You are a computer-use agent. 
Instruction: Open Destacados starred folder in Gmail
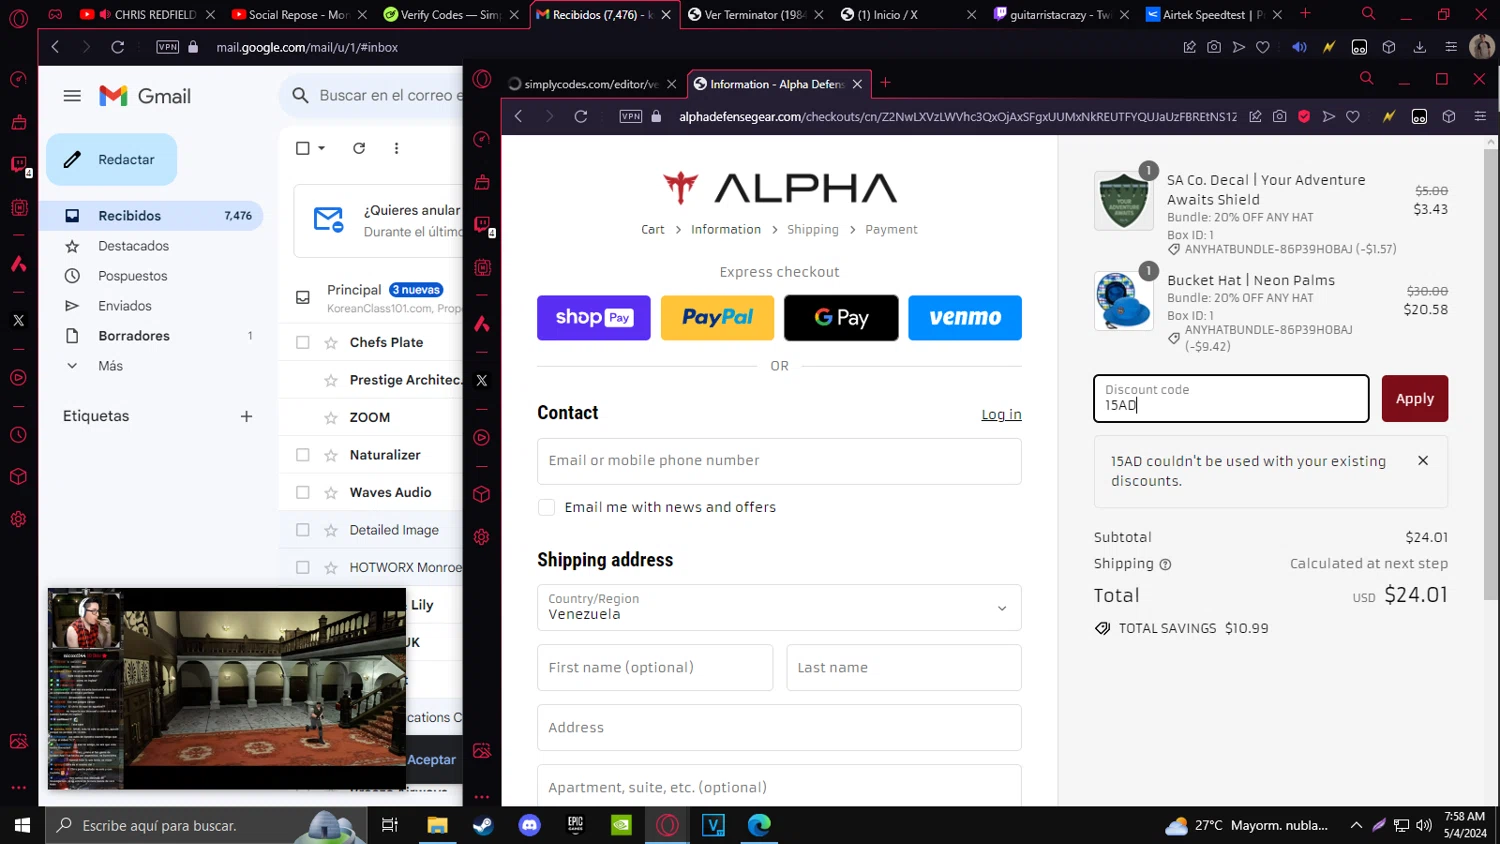tap(133, 246)
